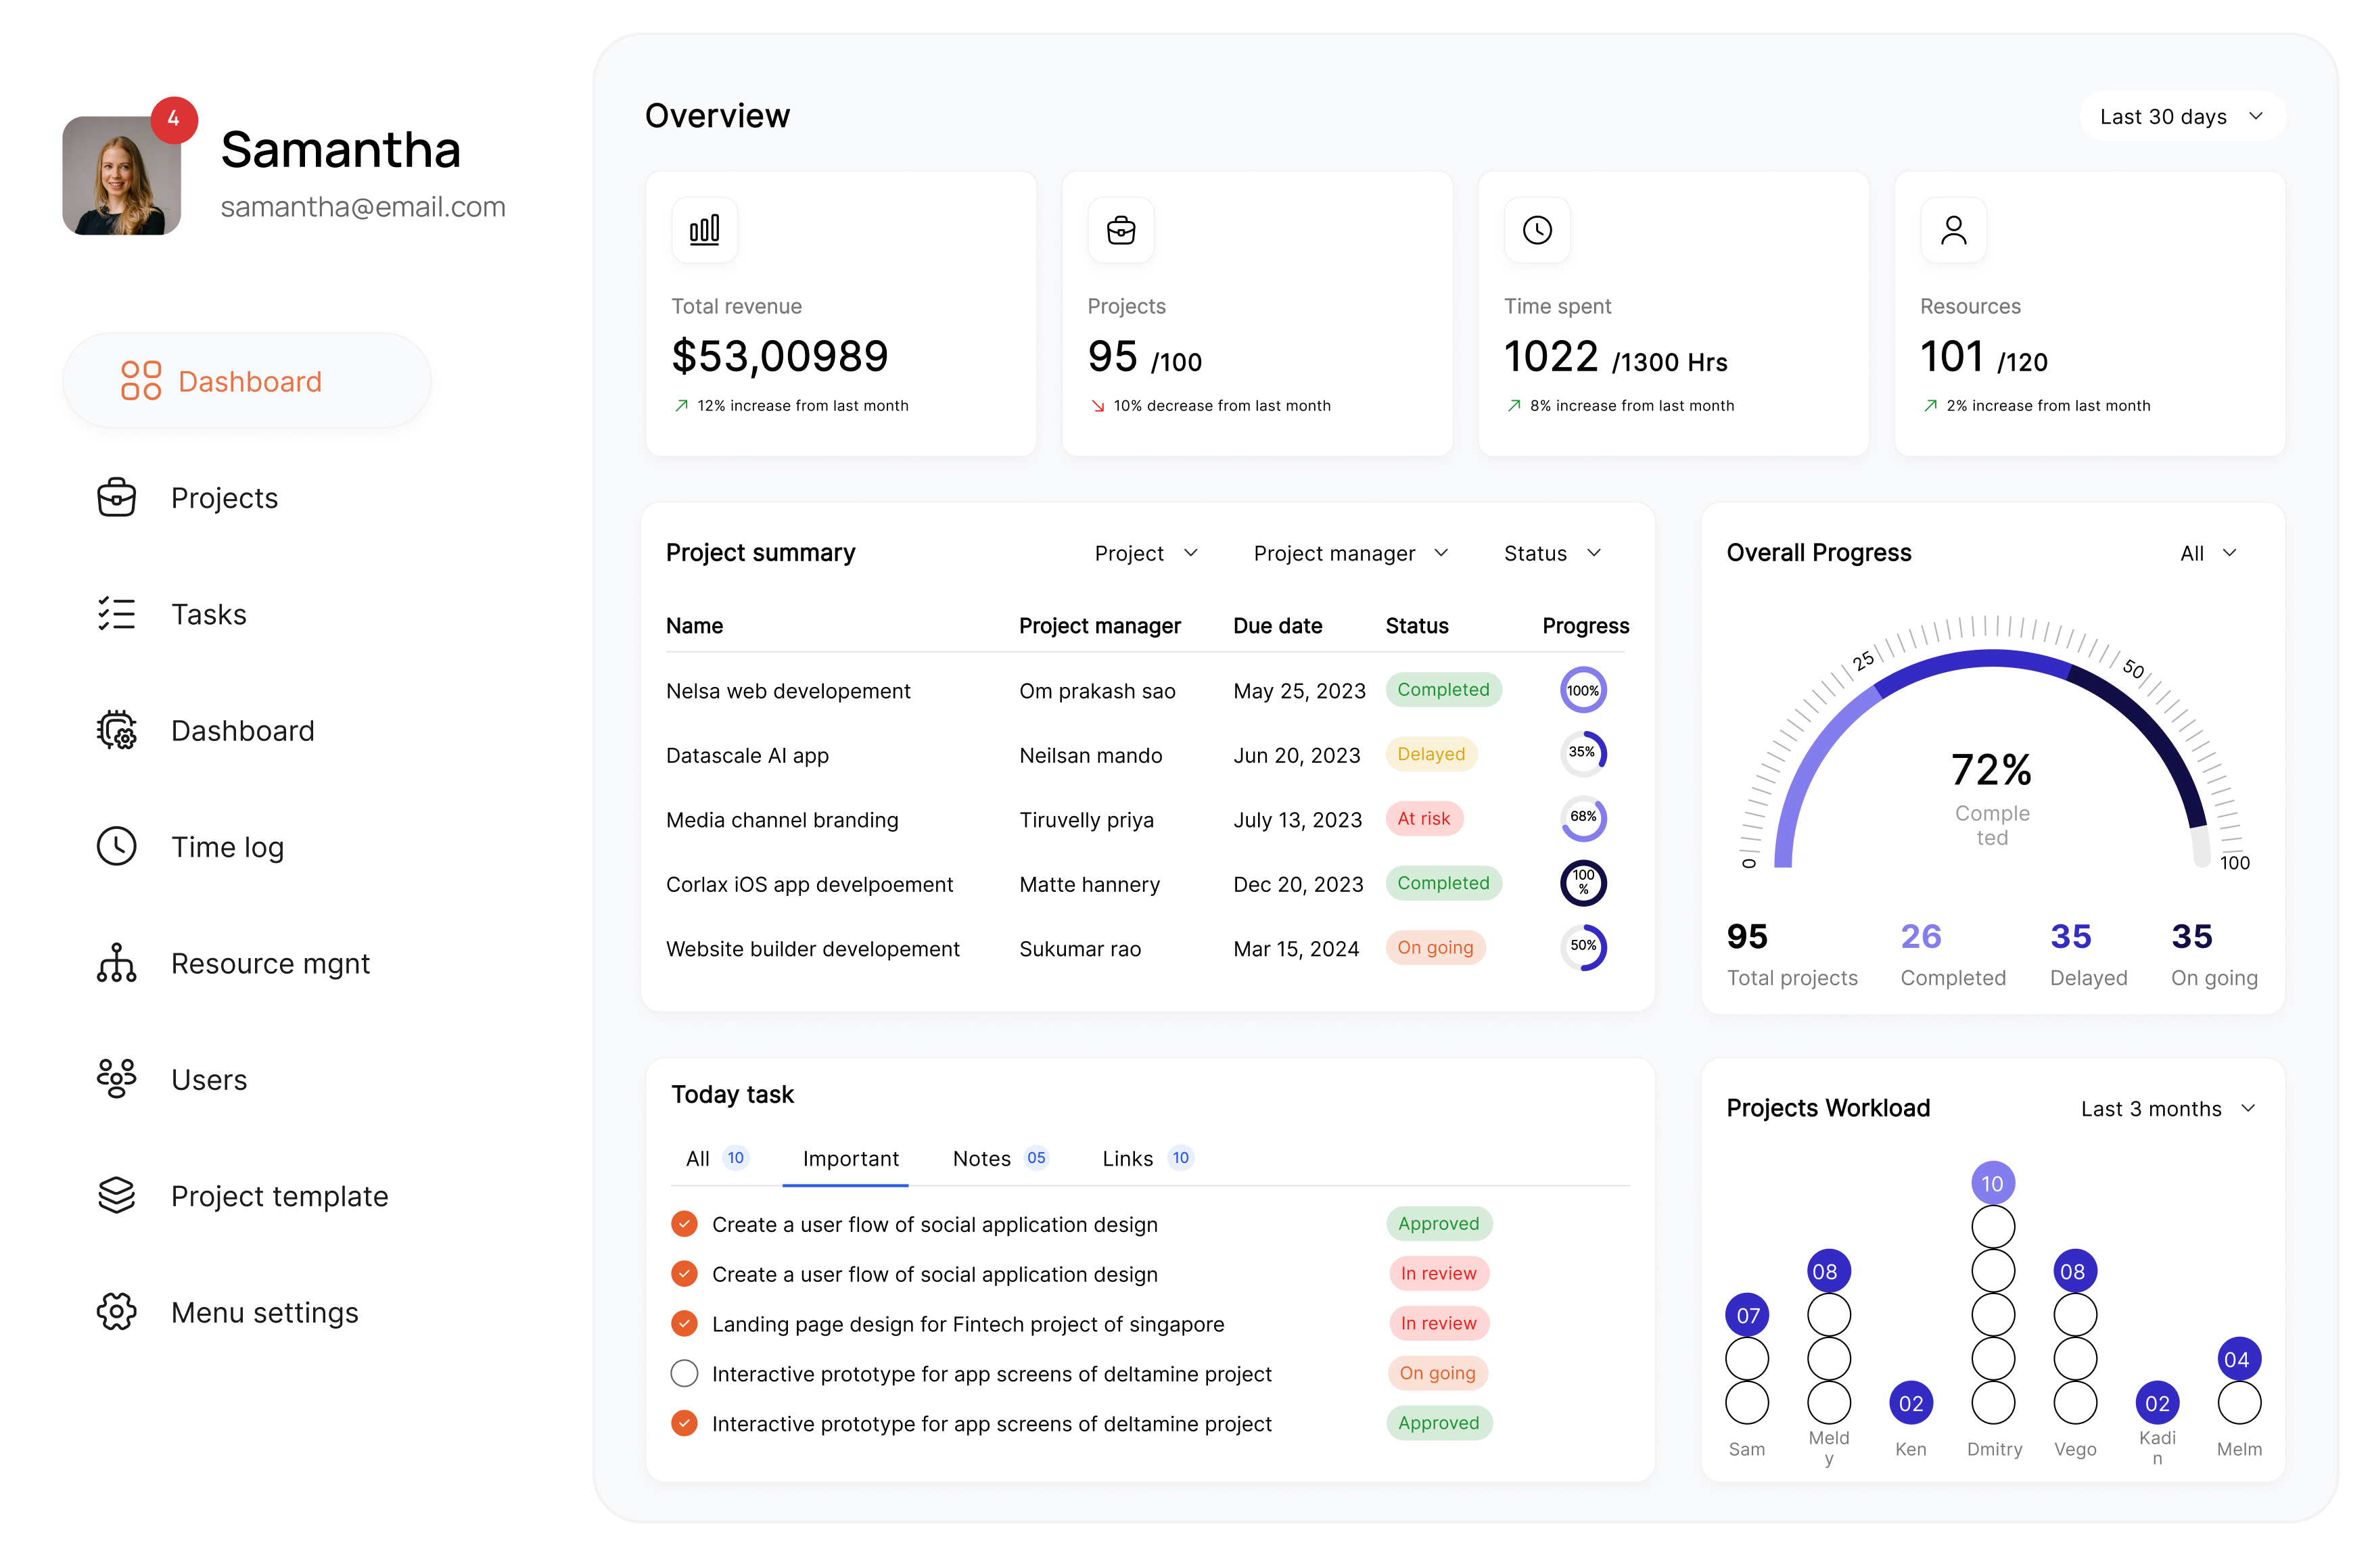Toggle the first Approved task checkbox
This screenshot has width=2372, height=1568.
pyautogui.click(x=684, y=1223)
